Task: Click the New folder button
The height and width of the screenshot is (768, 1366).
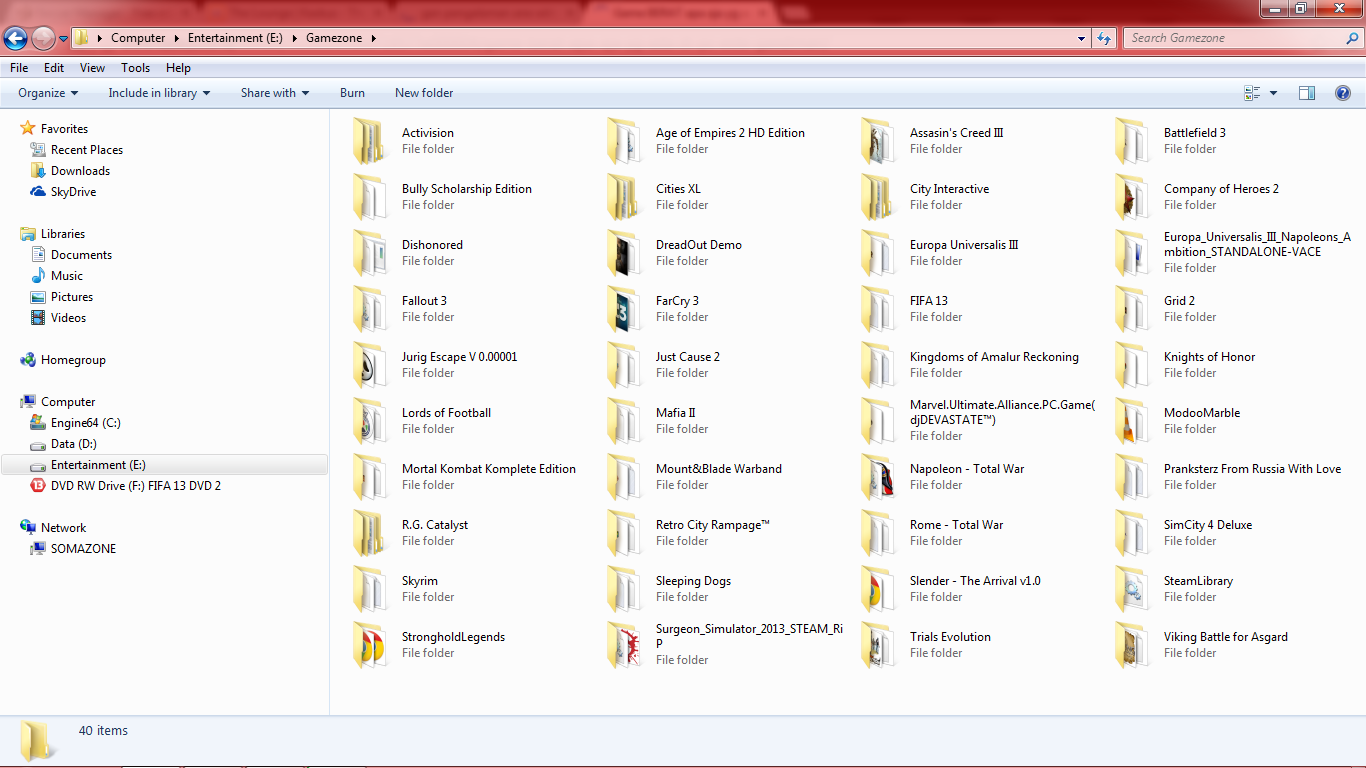Action: click(424, 93)
